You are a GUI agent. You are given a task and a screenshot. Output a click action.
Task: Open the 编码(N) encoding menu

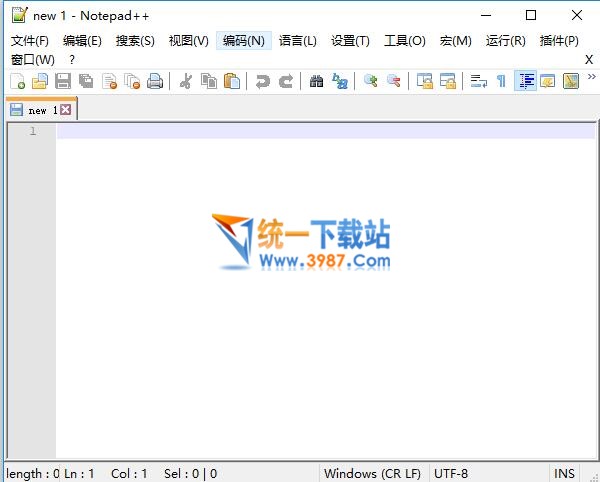[243, 41]
